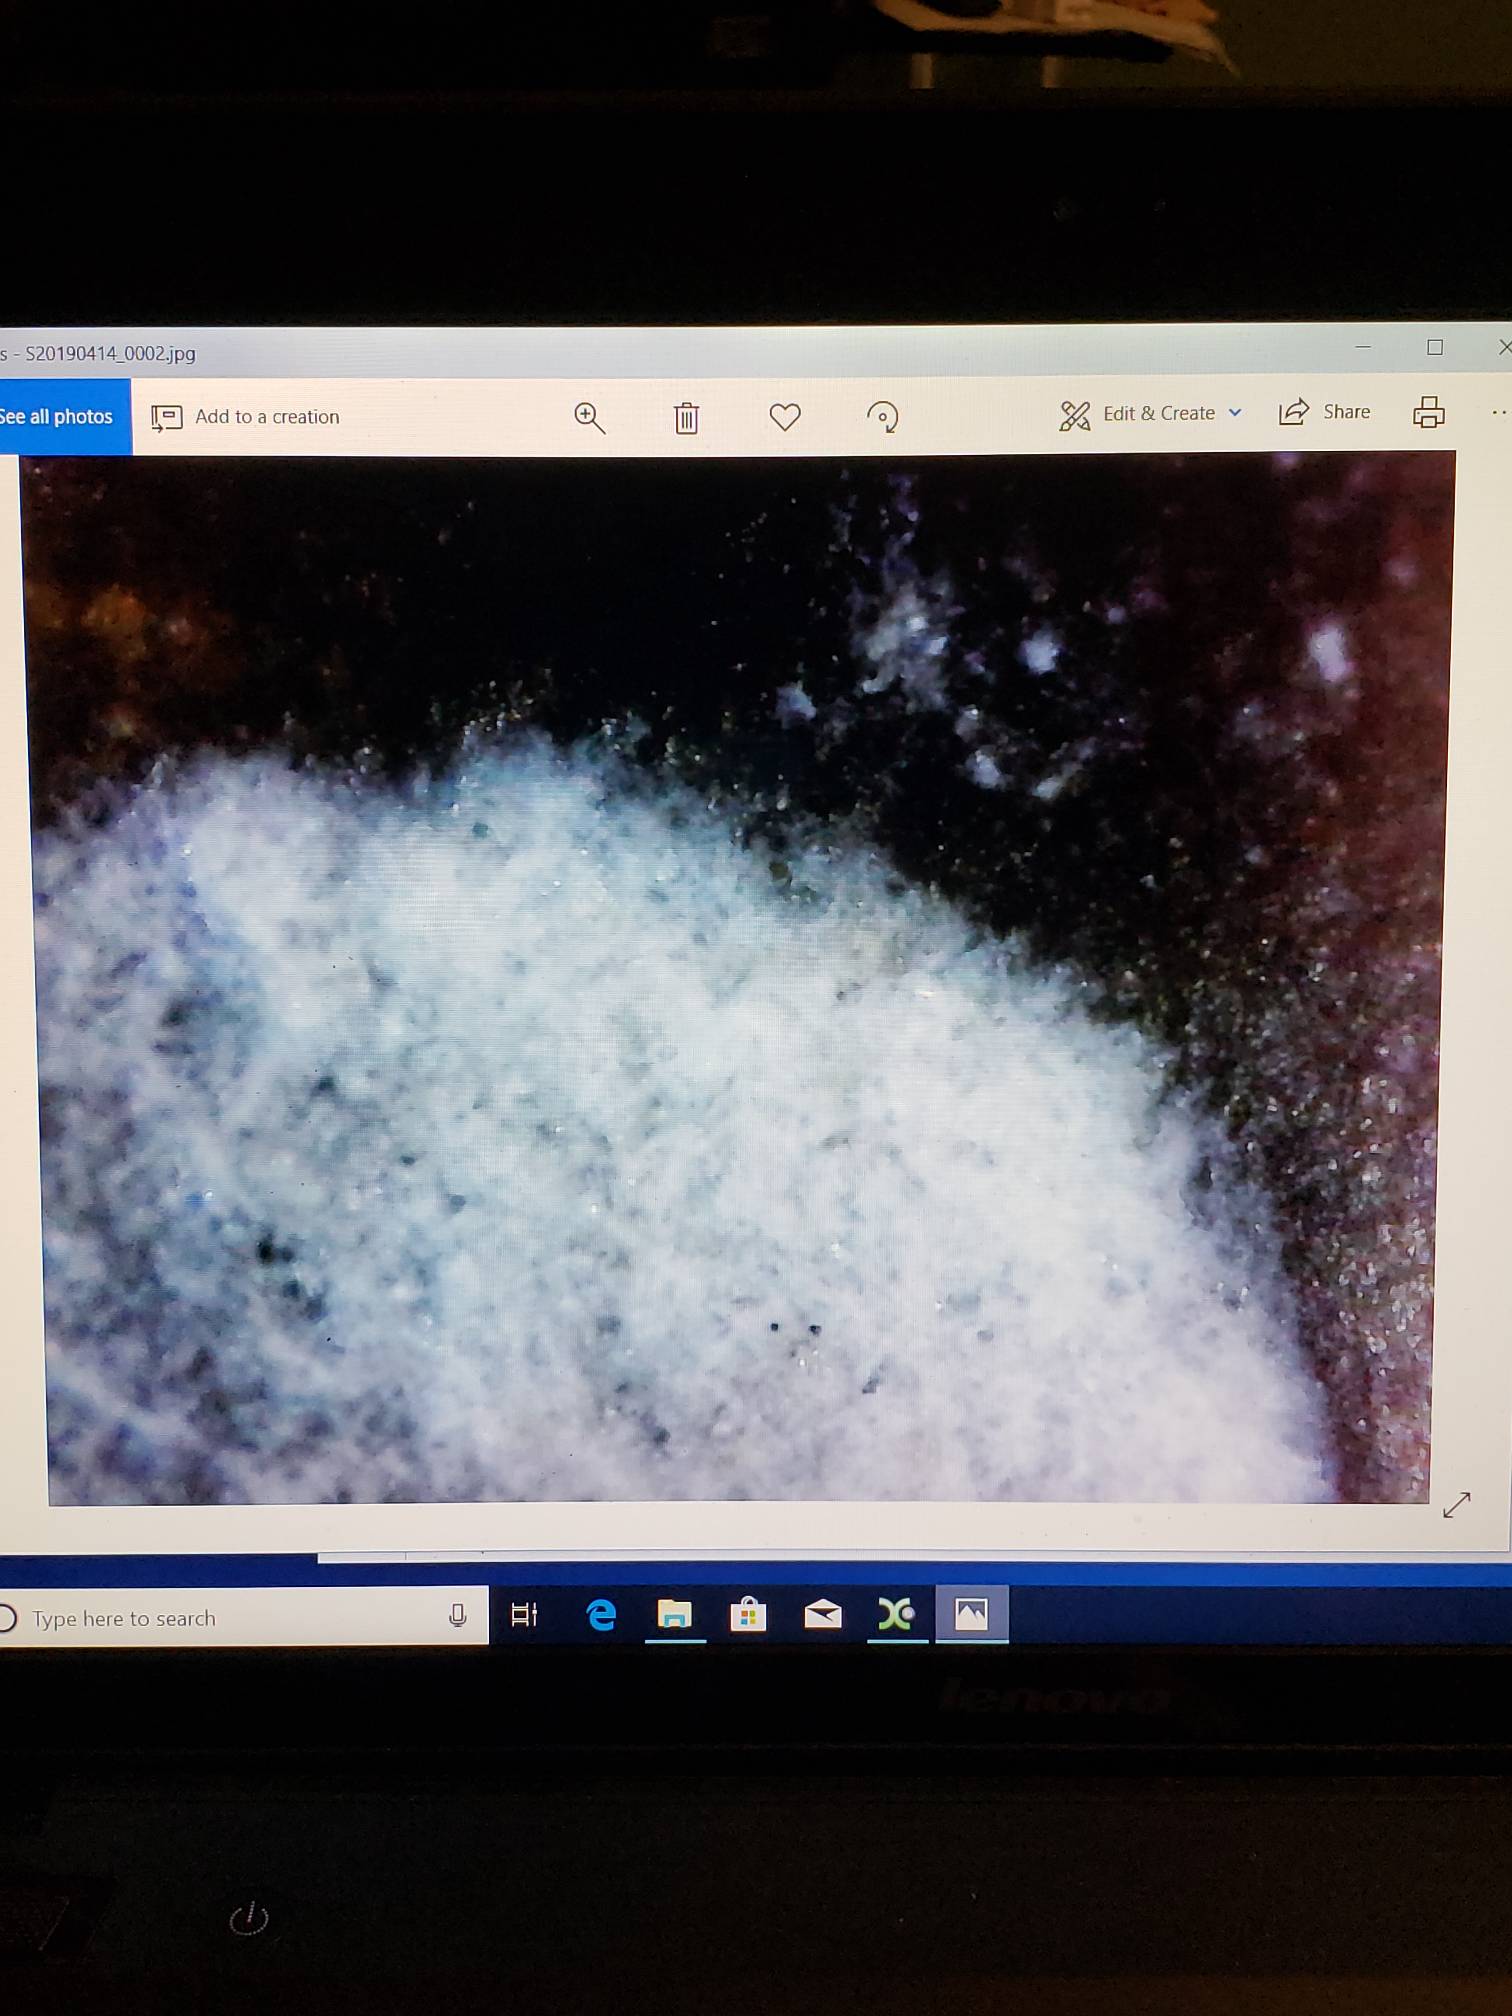Image resolution: width=1512 pixels, height=2016 pixels.
Task: Open the green X app on taskbar
Action: coord(896,1613)
